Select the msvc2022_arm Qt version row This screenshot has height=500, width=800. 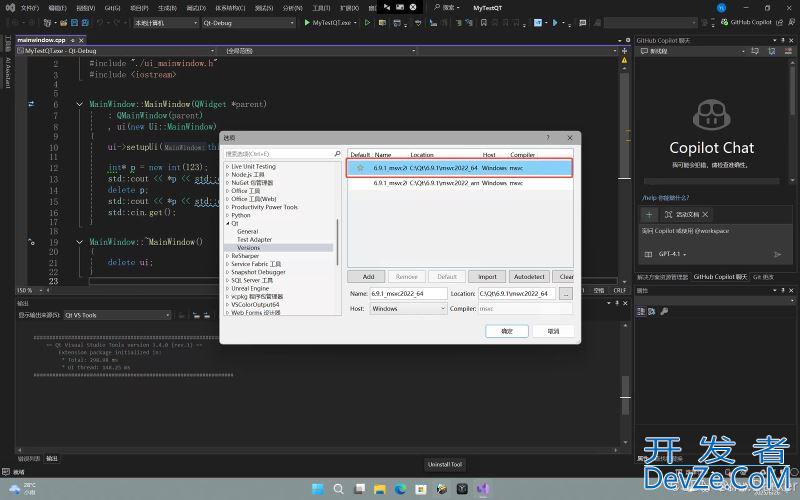click(460, 183)
